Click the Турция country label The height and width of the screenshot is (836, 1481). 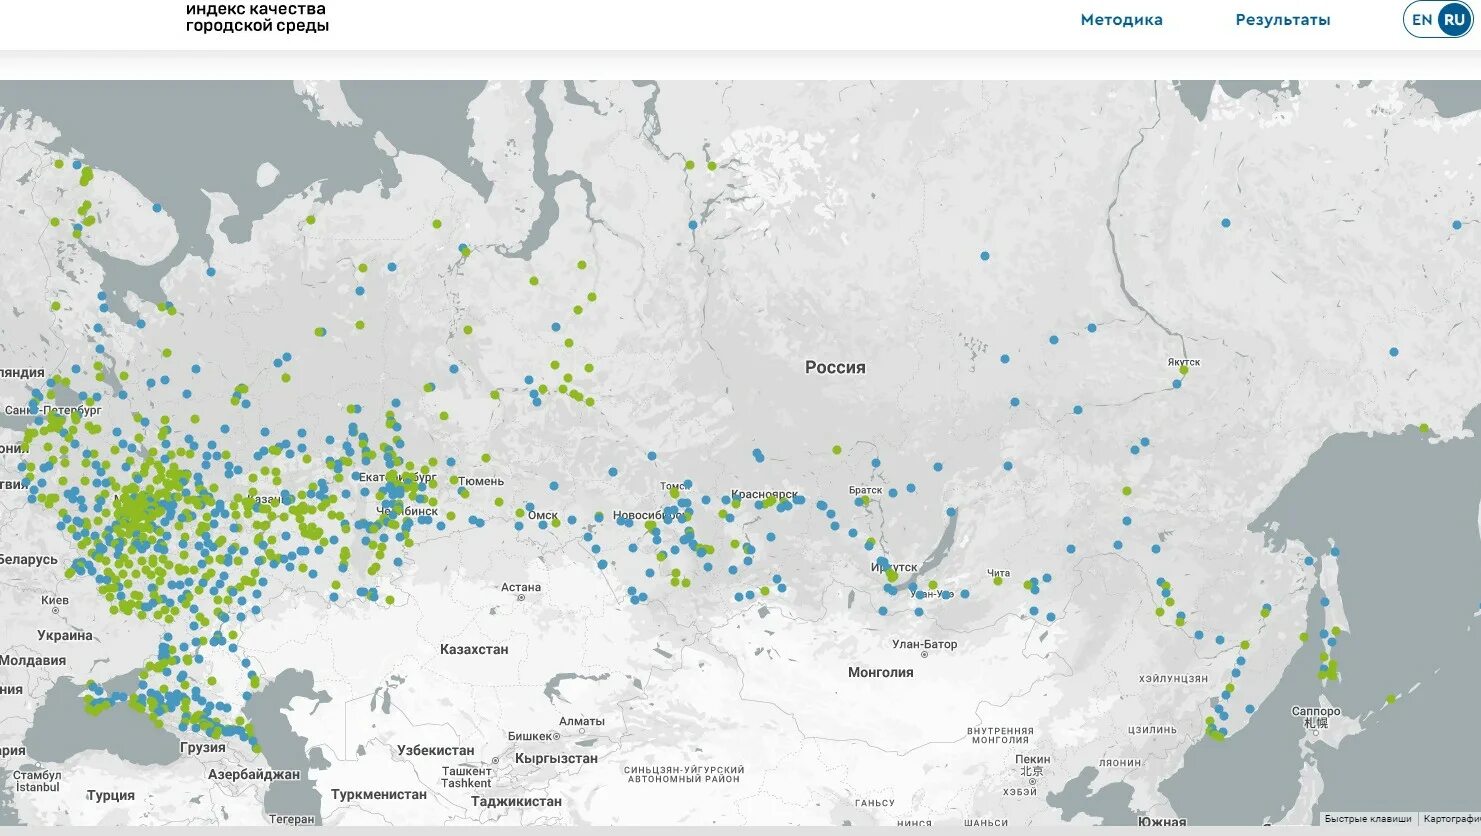[x=111, y=795]
